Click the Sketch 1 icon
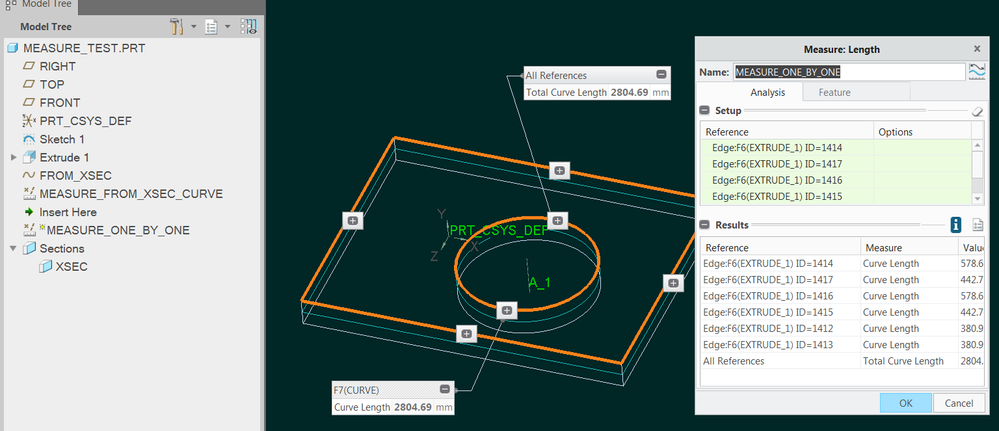The height and width of the screenshot is (431, 999). [29, 139]
